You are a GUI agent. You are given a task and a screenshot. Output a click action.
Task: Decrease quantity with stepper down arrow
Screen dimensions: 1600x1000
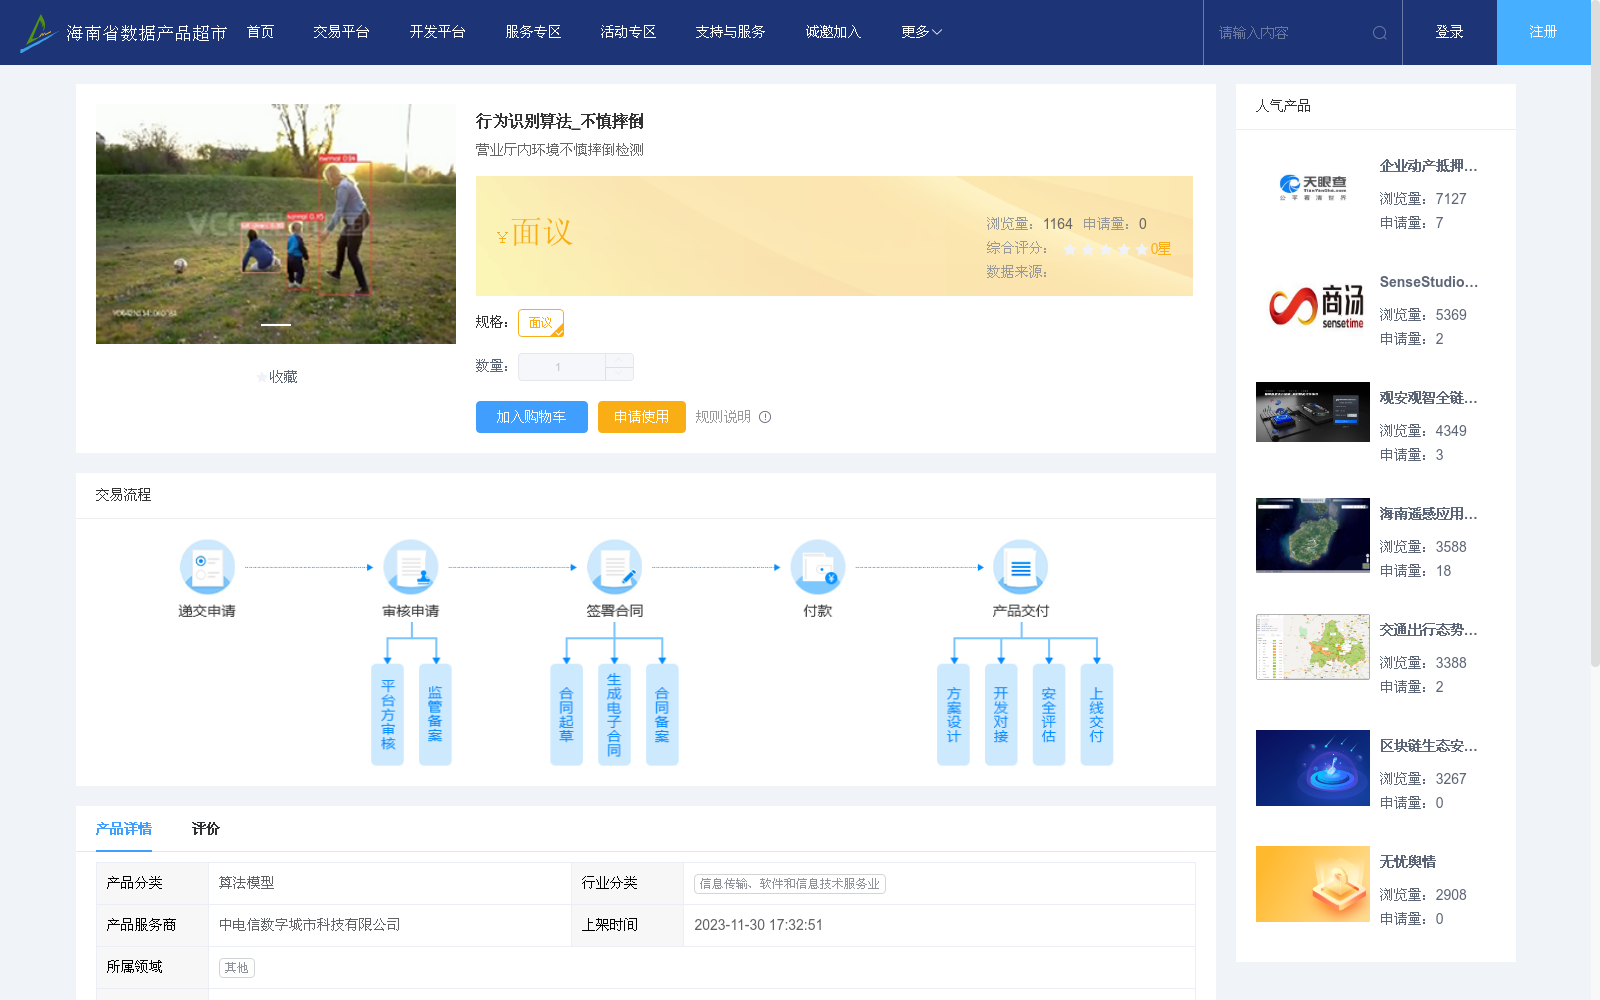point(619,373)
